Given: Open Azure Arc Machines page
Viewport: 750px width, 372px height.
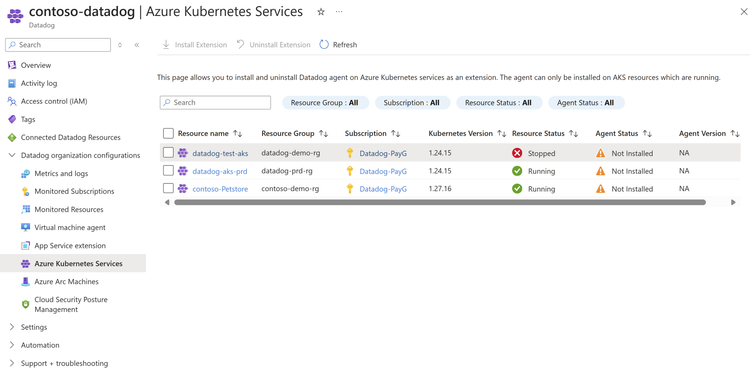Looking at the screenshot, I should (66, 282).
